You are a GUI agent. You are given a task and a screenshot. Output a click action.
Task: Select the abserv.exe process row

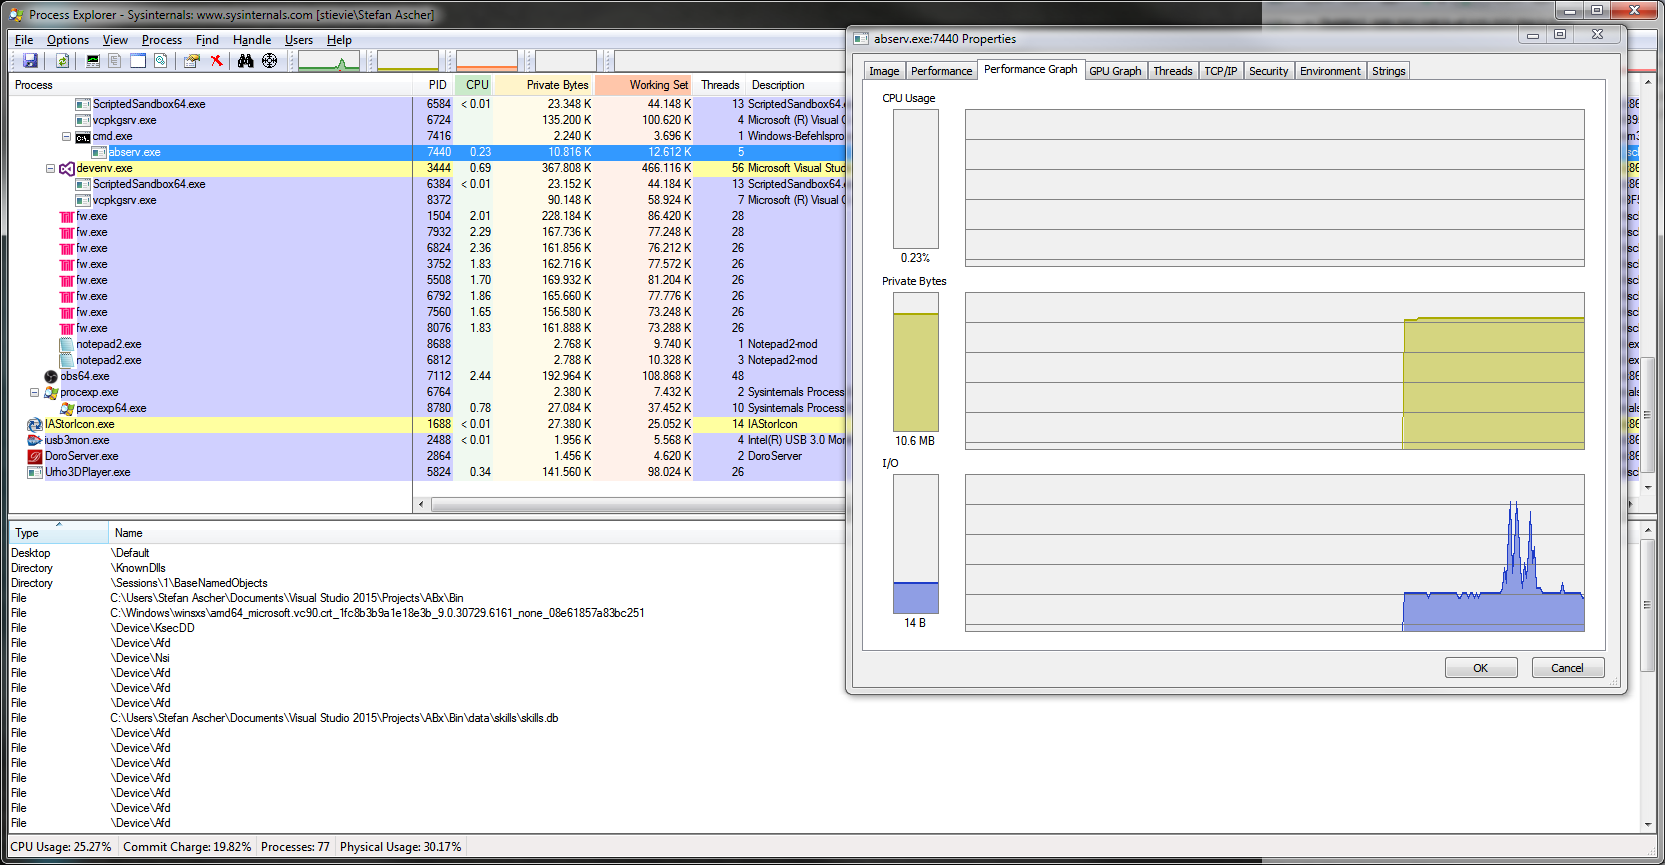(x=427, y=152)
